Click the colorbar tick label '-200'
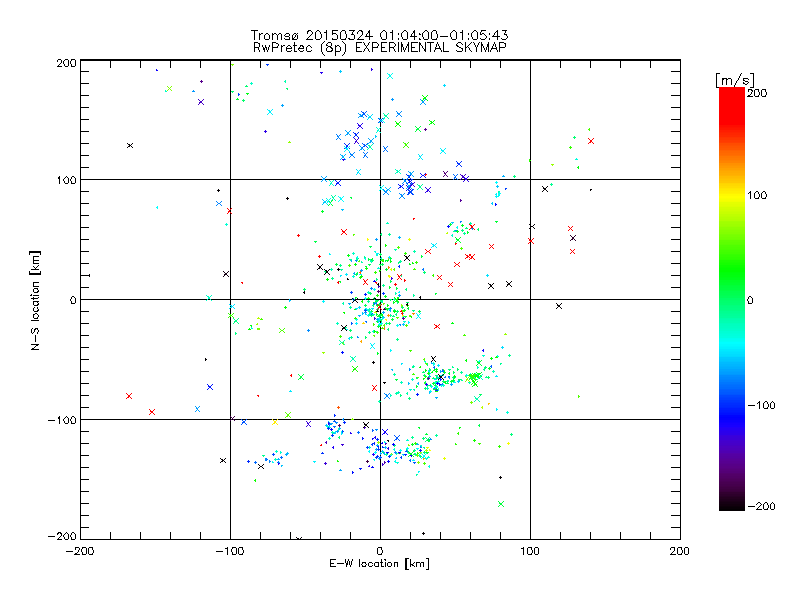This screenshot has width=800, height=600. pyautogui.click(x=761, y=506)
